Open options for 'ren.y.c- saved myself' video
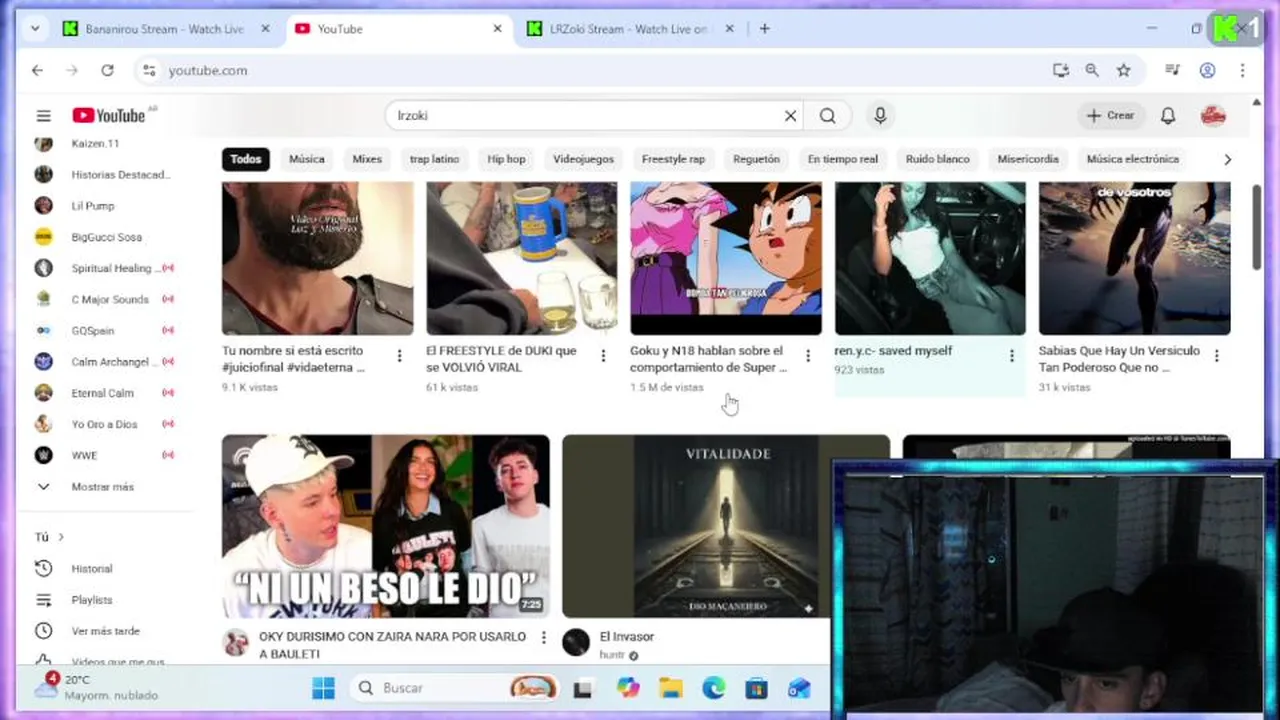Image resolution: width=1280 pixels, height=720 pixels. click(1012, 356)
